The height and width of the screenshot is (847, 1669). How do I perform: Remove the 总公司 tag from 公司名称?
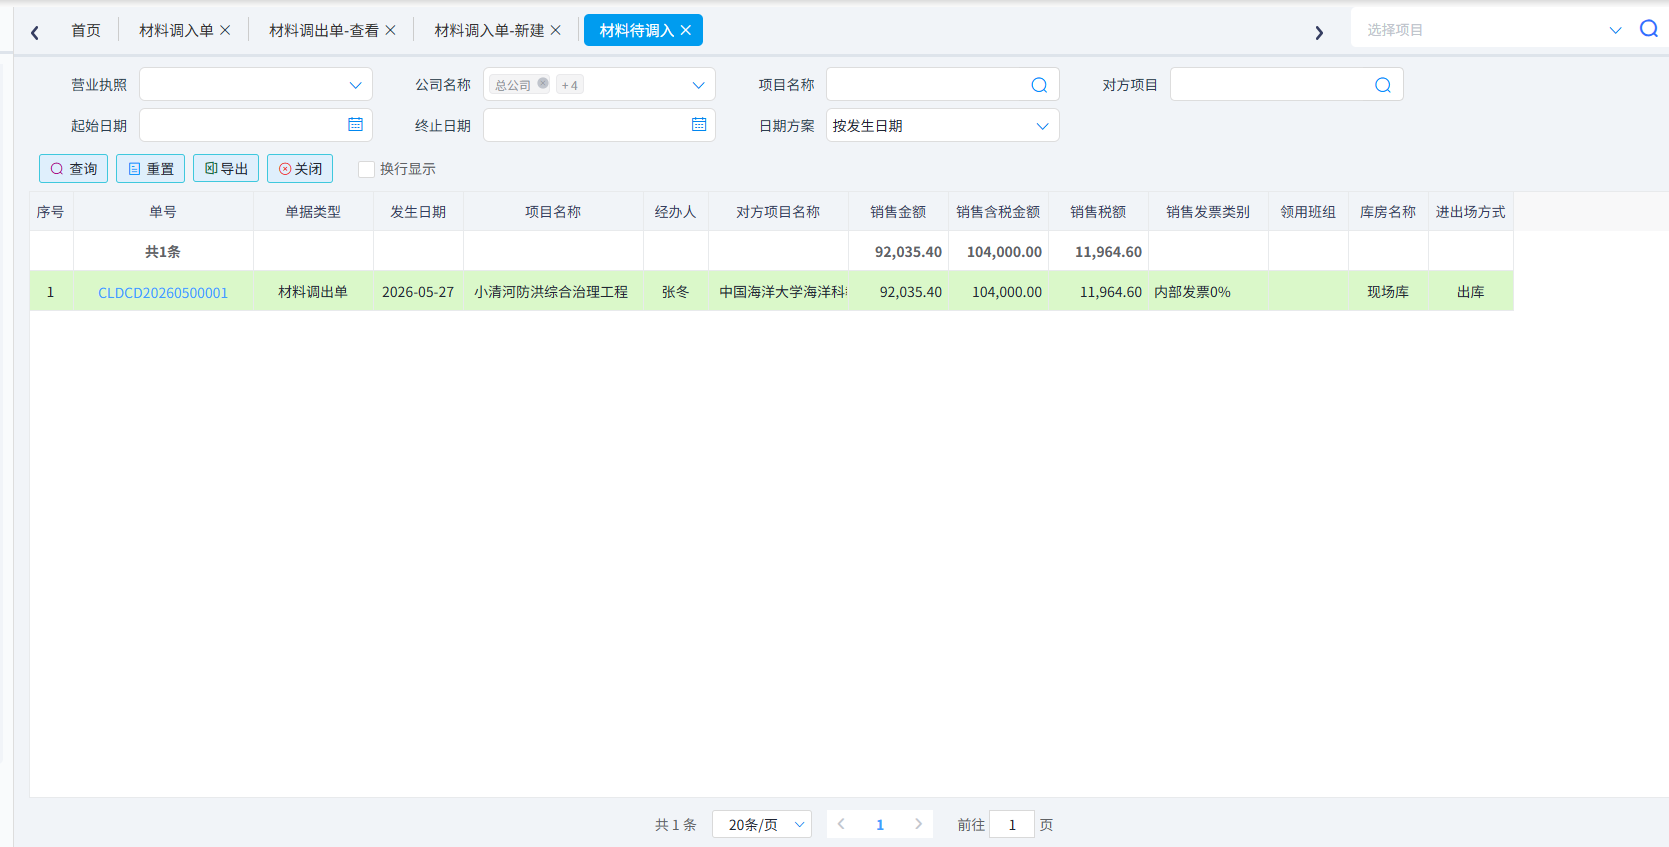tap(543, 84)
